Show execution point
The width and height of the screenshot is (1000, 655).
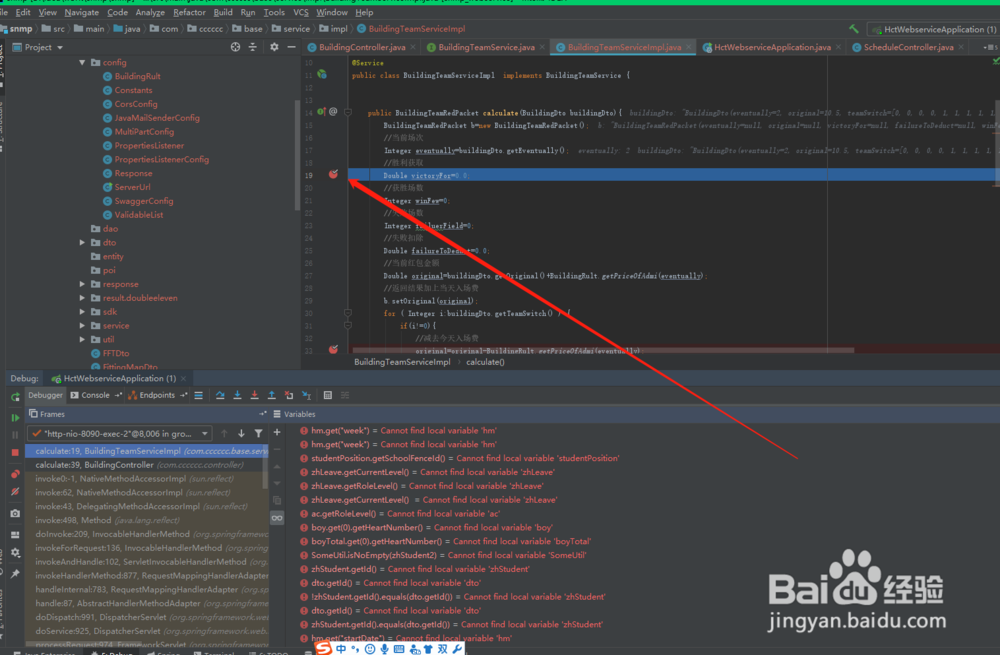pos(199,395)
